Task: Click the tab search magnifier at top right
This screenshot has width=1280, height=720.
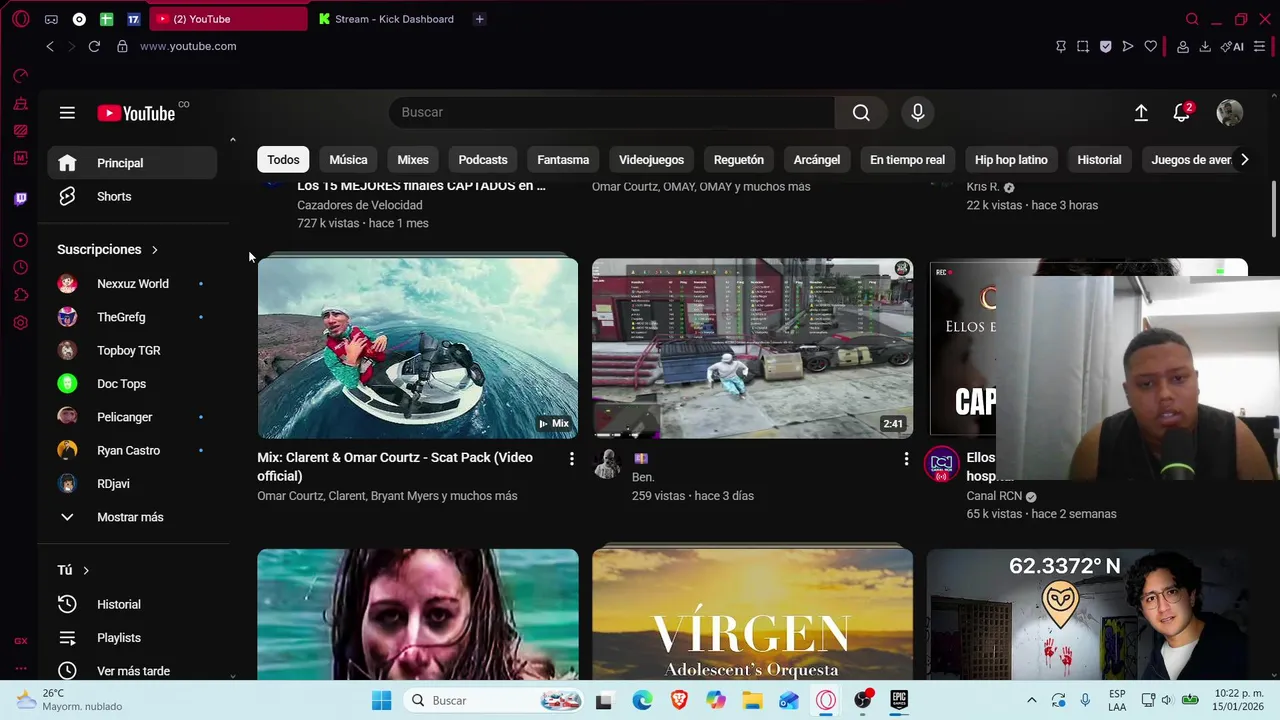Action: (1192, 19)
